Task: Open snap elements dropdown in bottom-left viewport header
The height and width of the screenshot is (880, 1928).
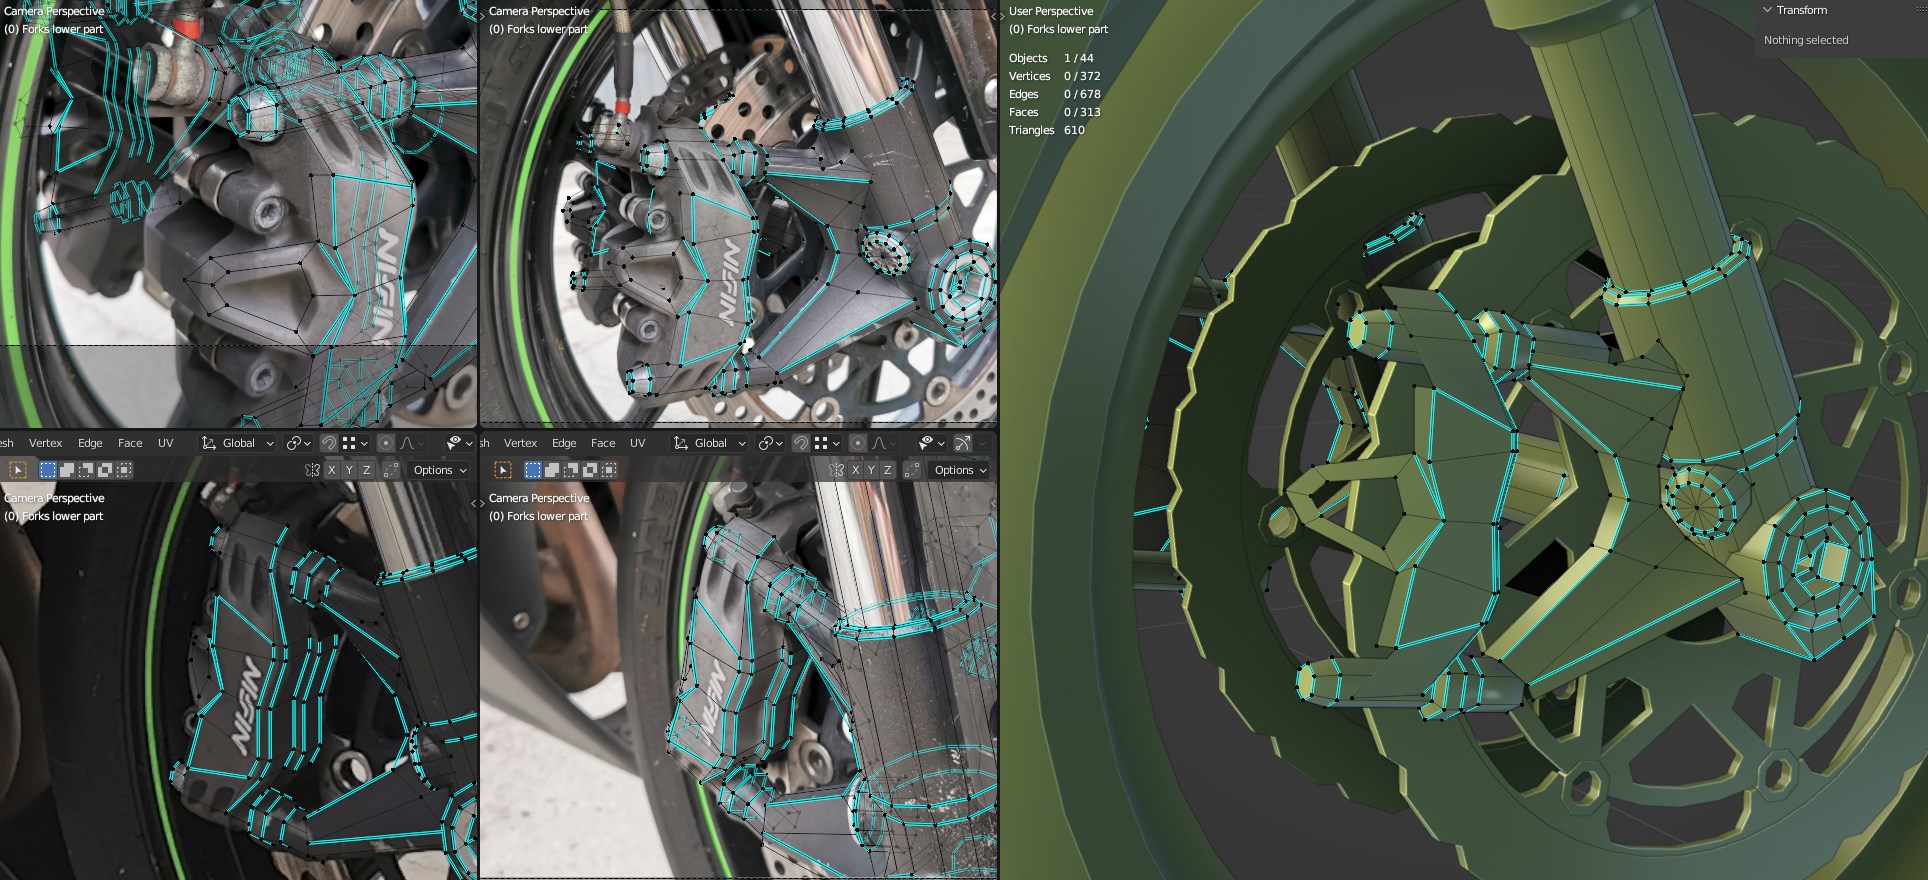Action: coord(355,443)
